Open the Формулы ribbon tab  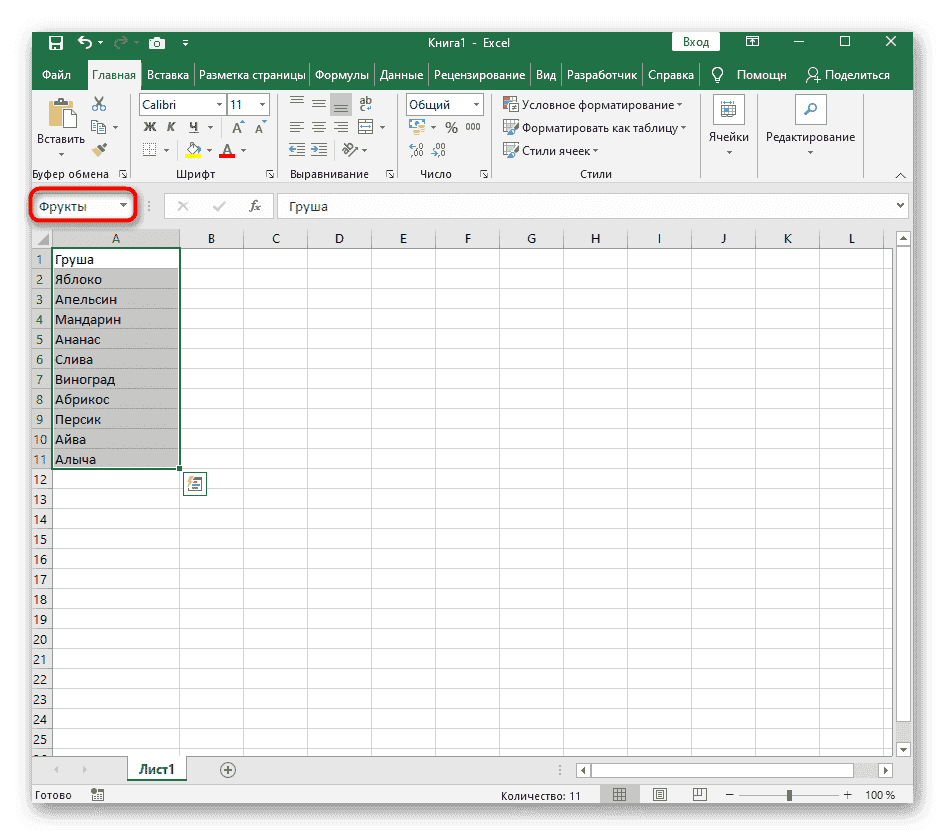[x=341, y=75]
